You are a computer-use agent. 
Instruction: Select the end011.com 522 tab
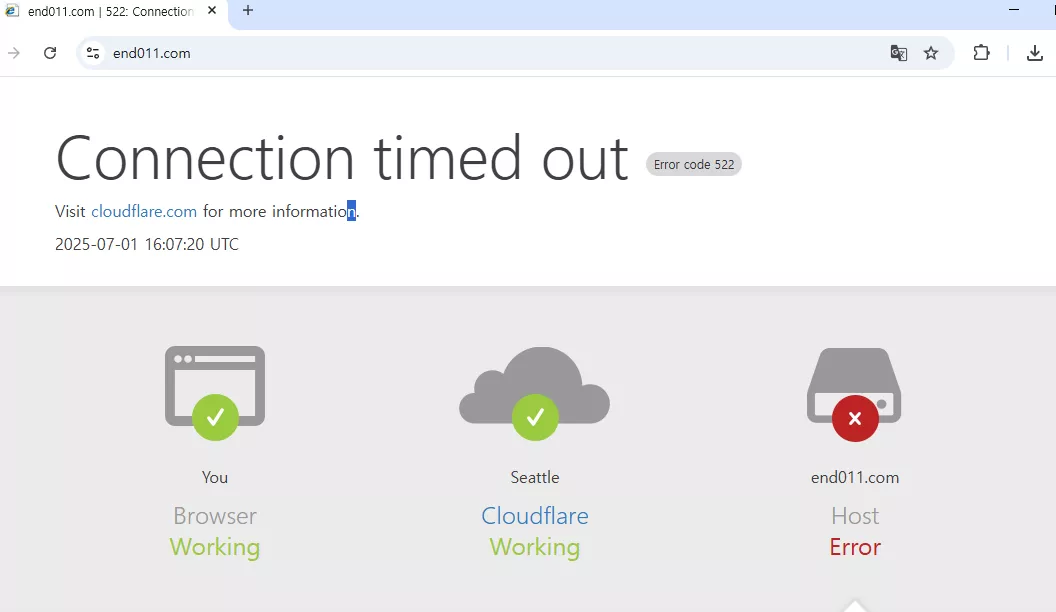tap(112, 11)
